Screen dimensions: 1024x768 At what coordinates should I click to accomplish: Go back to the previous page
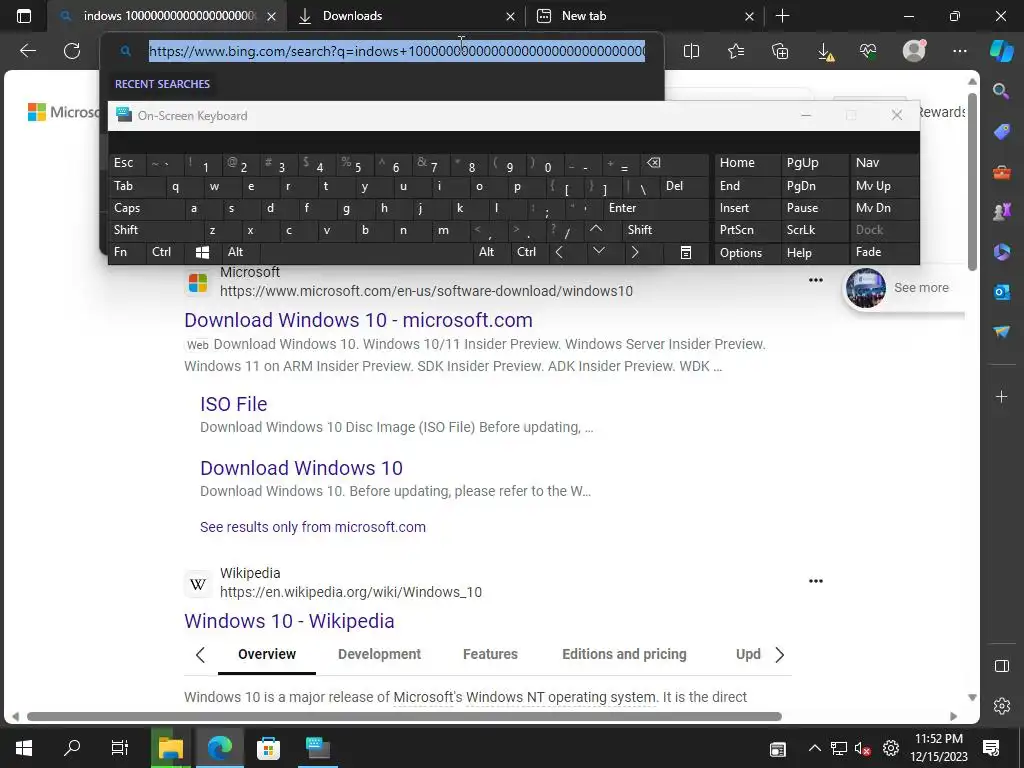pyautogui.click(x=28, y=51)
